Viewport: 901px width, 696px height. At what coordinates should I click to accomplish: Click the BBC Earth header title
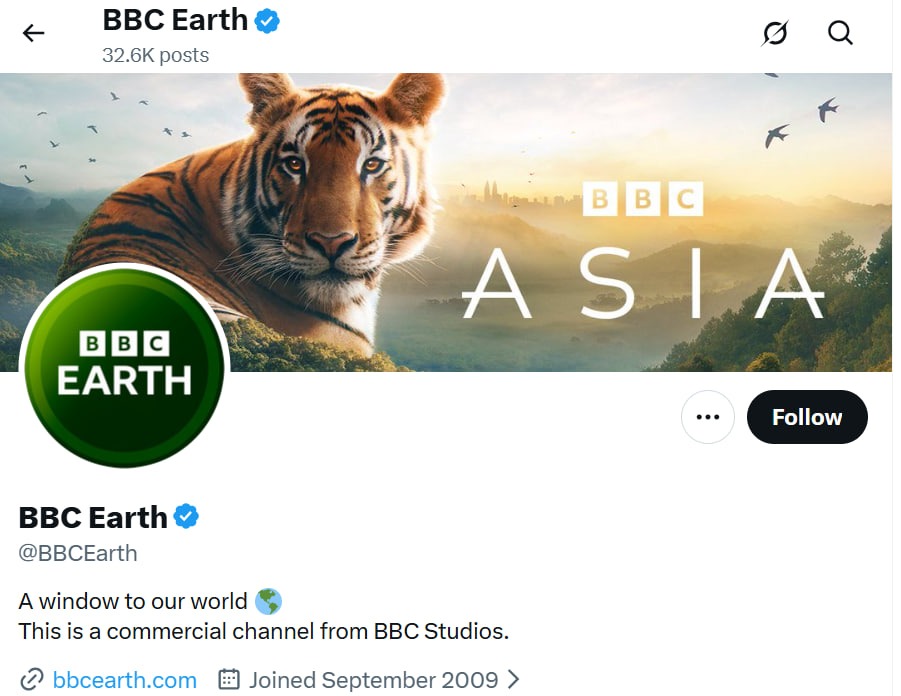[x=175, y=20]
